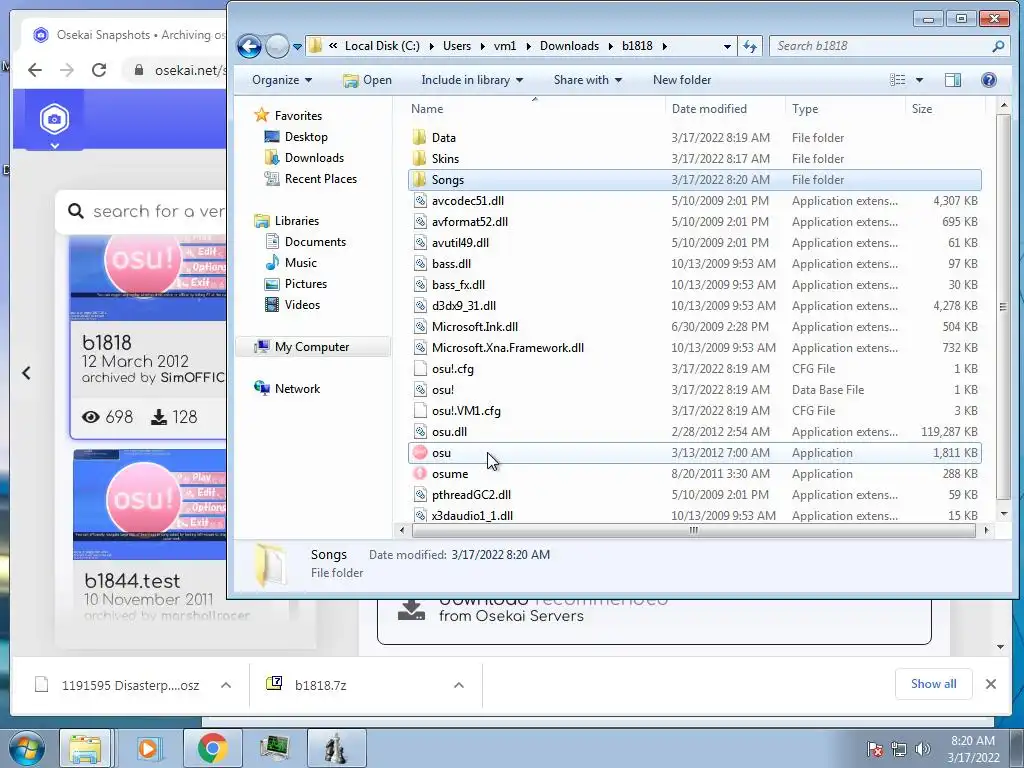The image size is (1024, 768).
Task: Select the osu!.cfg file icon
Action: point(420,368)
